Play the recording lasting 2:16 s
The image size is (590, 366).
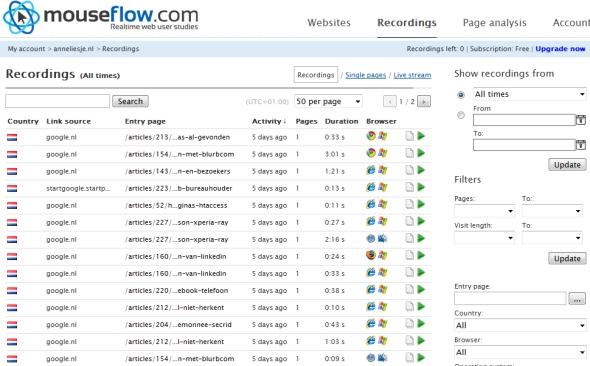pyautogui.click(x=421, y=238)
